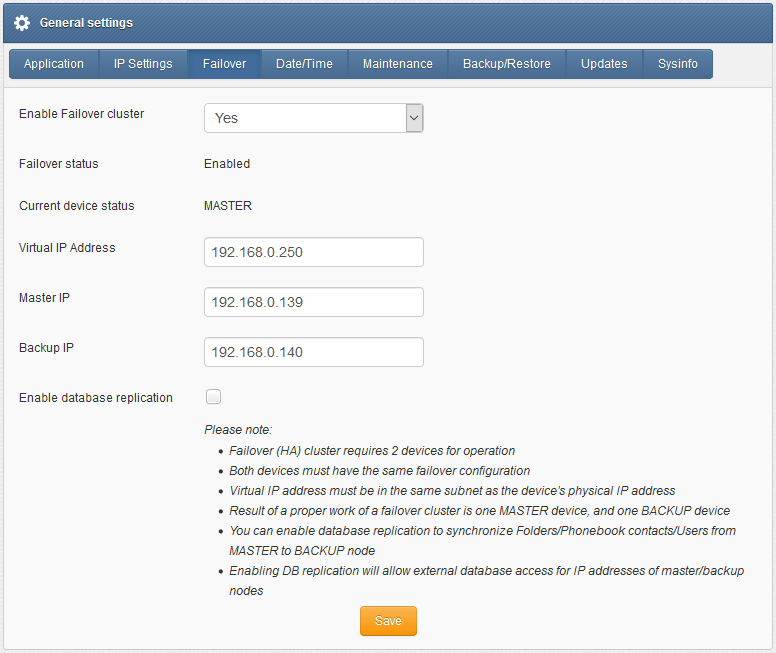
Task: Switch to the IP Settings tab
Action: coord(143,64)
